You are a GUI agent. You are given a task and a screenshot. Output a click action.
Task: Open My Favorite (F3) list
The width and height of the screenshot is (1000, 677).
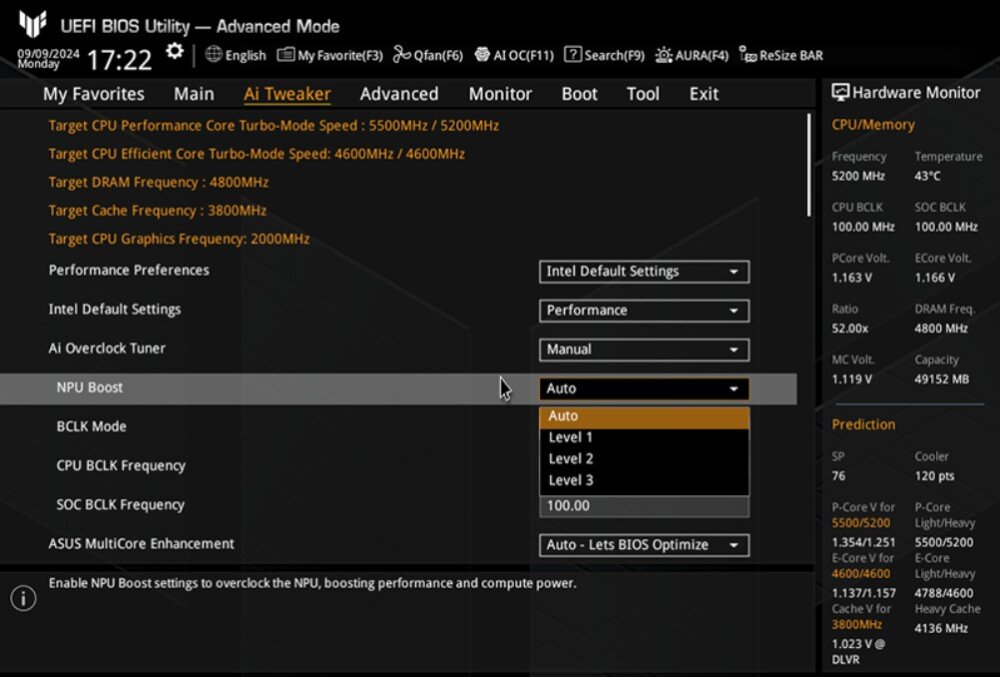tap(330, 55)
